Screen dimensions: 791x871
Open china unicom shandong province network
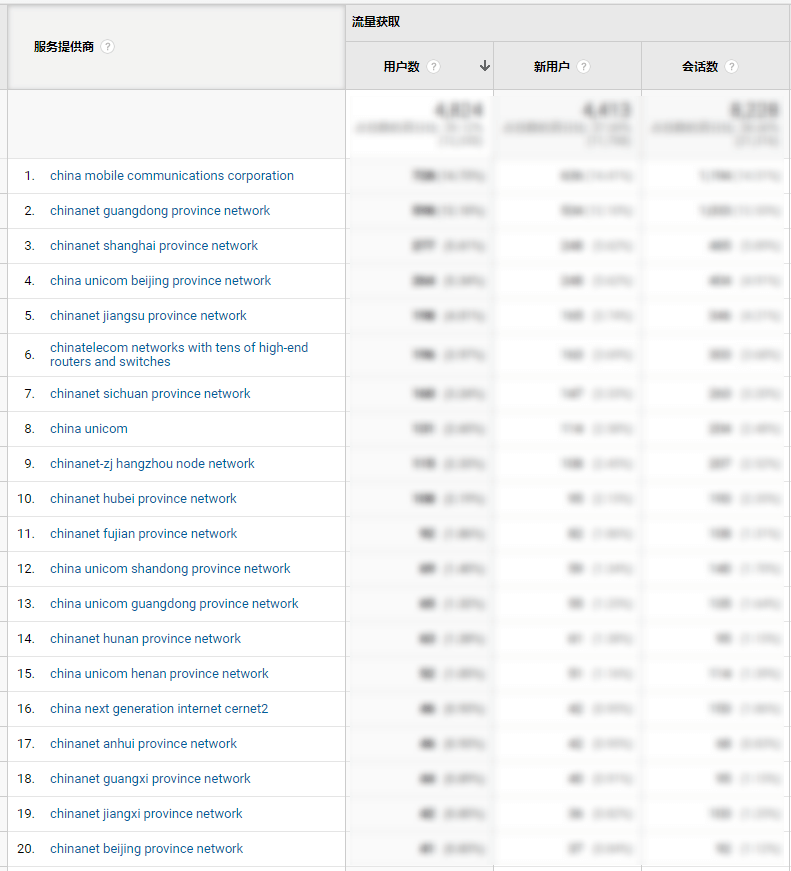point(170,568)
